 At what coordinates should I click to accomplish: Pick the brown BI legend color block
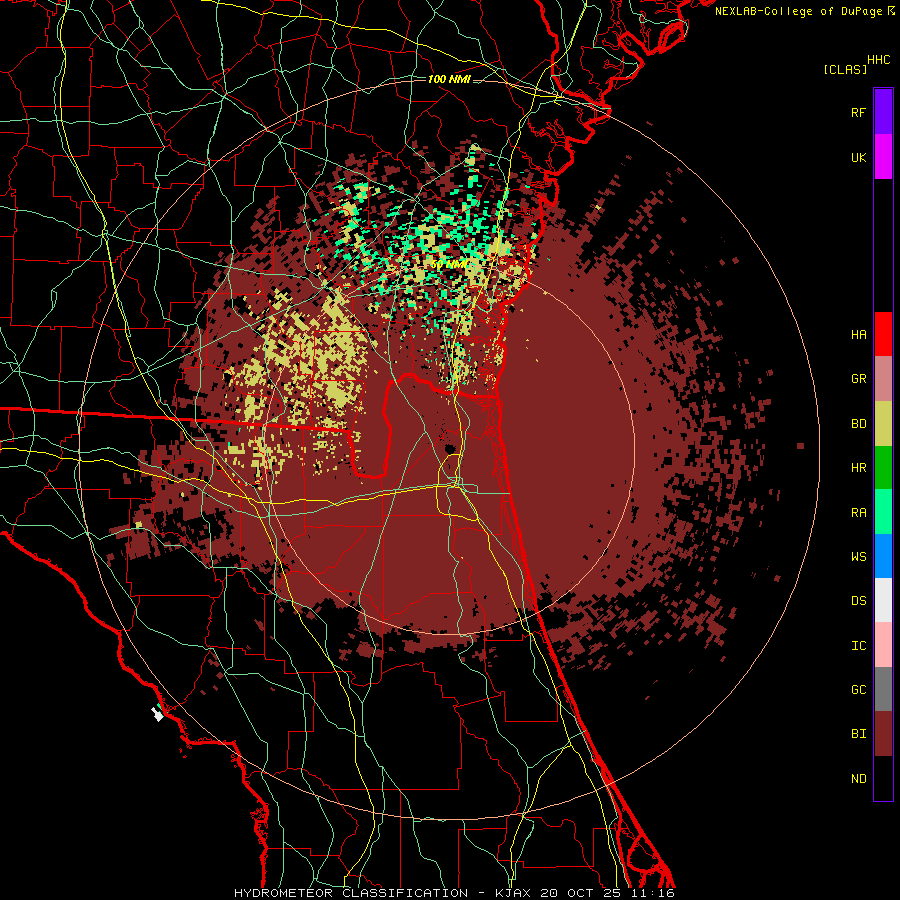point(883,734)
